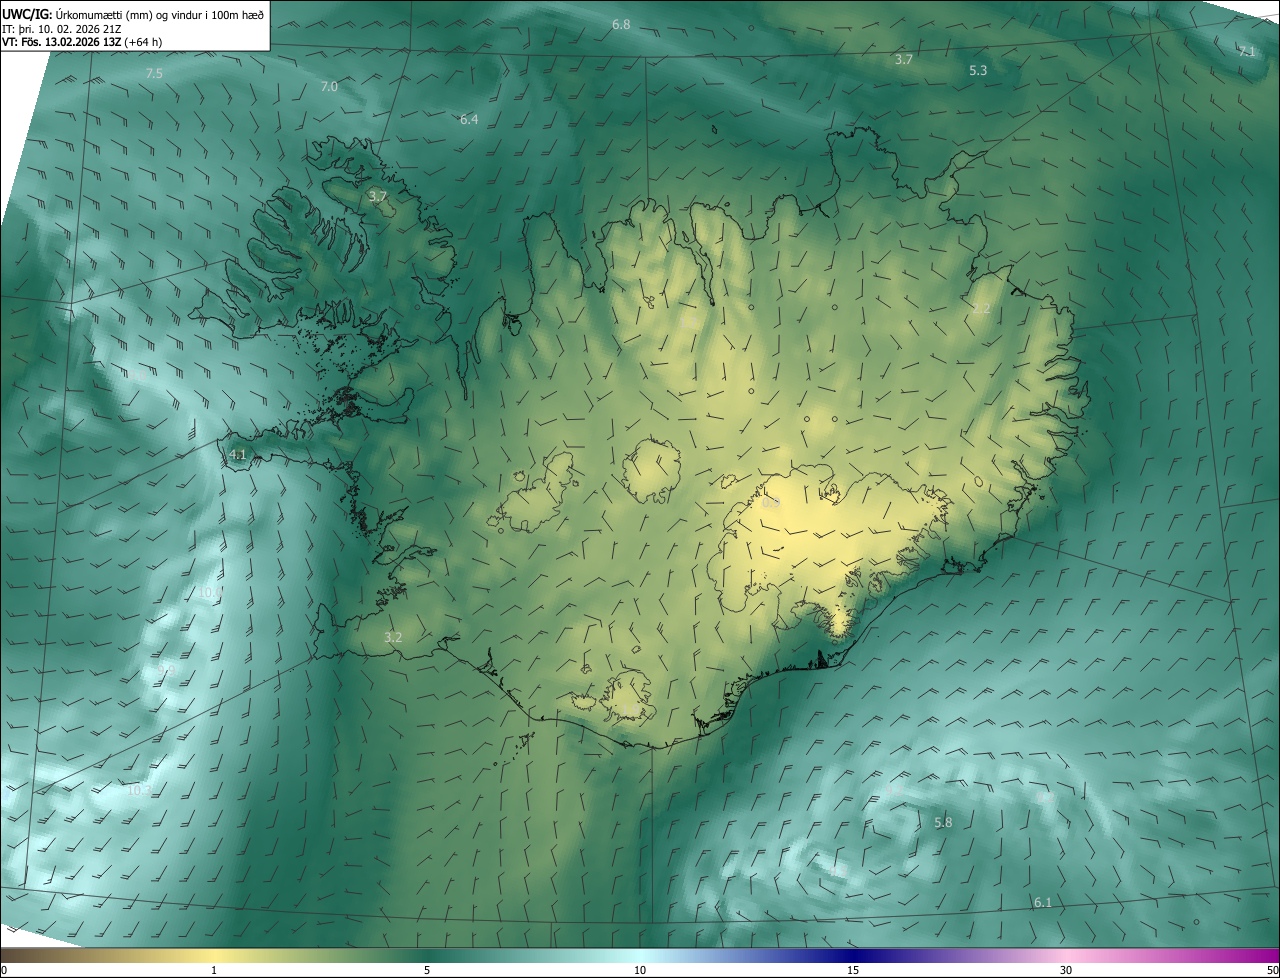Click the 0.9 value label on the glacier
The width and height of the screenshot is (1280, 978).
point(771,503)
